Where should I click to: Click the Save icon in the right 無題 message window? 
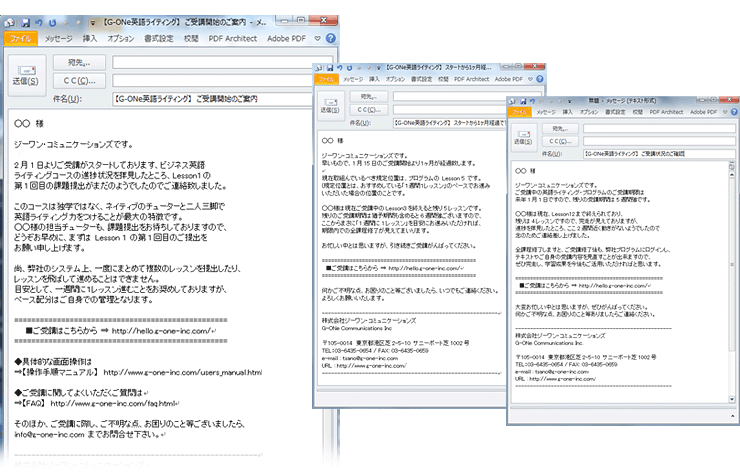[x=523, y=101]
